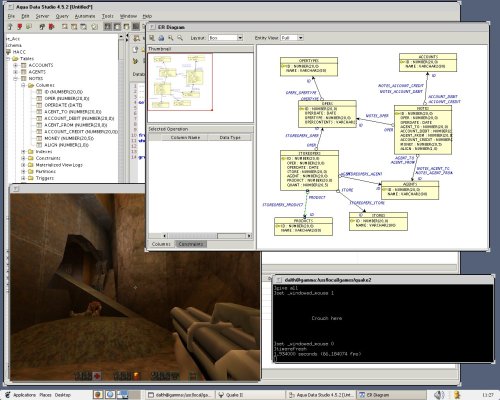Image resolution: width=500 pixels, height=400 pixels.
Task: Click the zoom out magnifier in ER Diagram
Action: 180,38
